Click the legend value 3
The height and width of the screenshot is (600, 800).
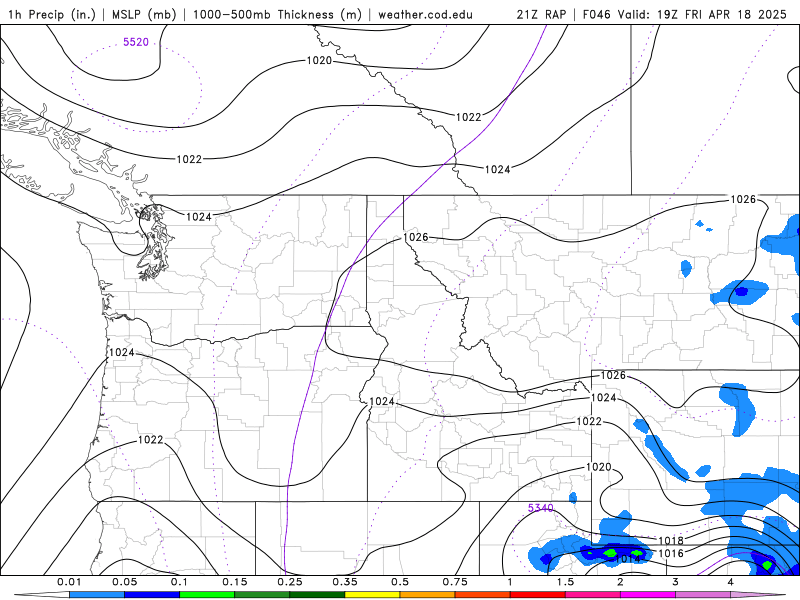pos(676,582)
